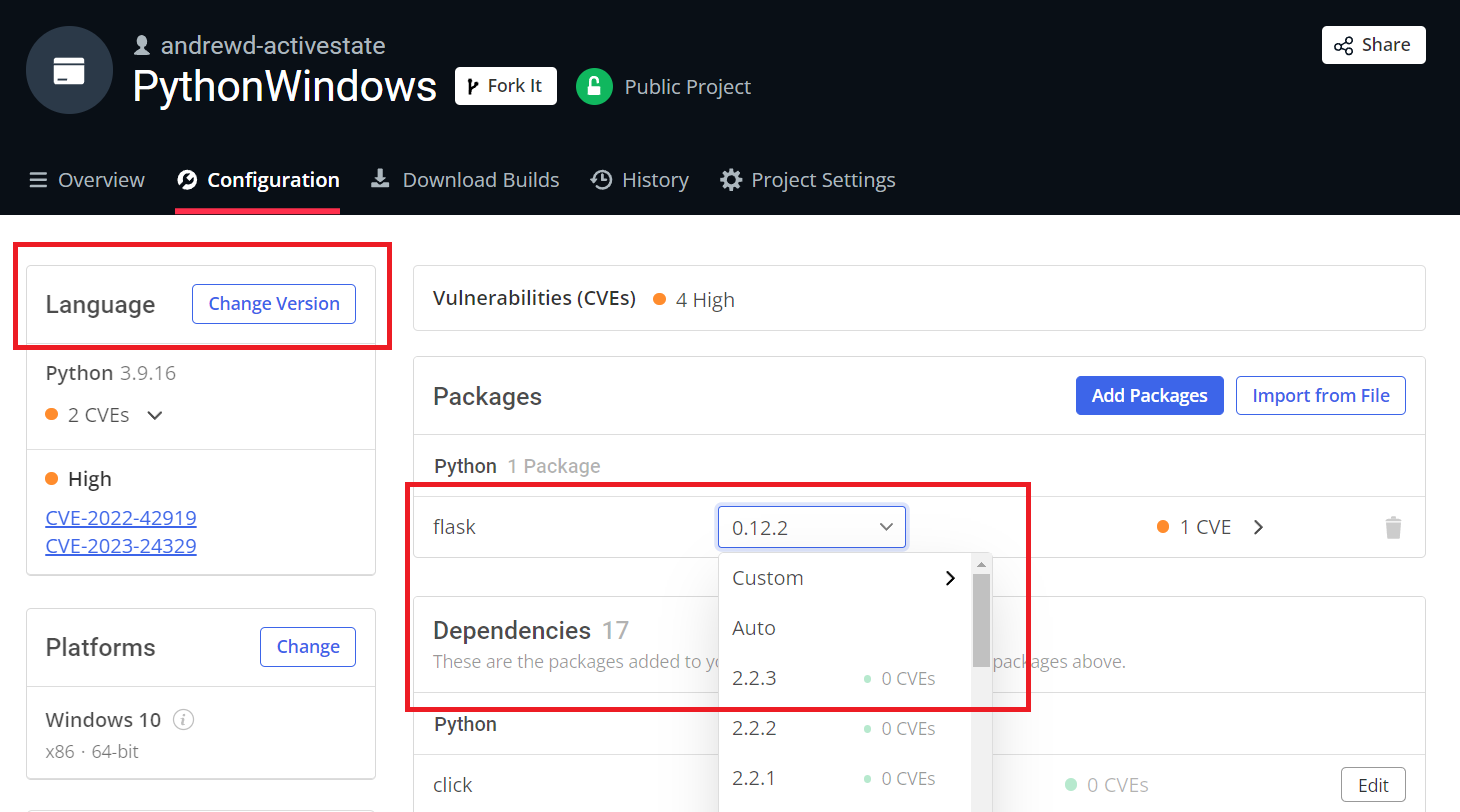Viewport: 1460px width, 812px height.
Task: Collapse the 2 CVEs chevron under Python
Action: pos(155,415)
